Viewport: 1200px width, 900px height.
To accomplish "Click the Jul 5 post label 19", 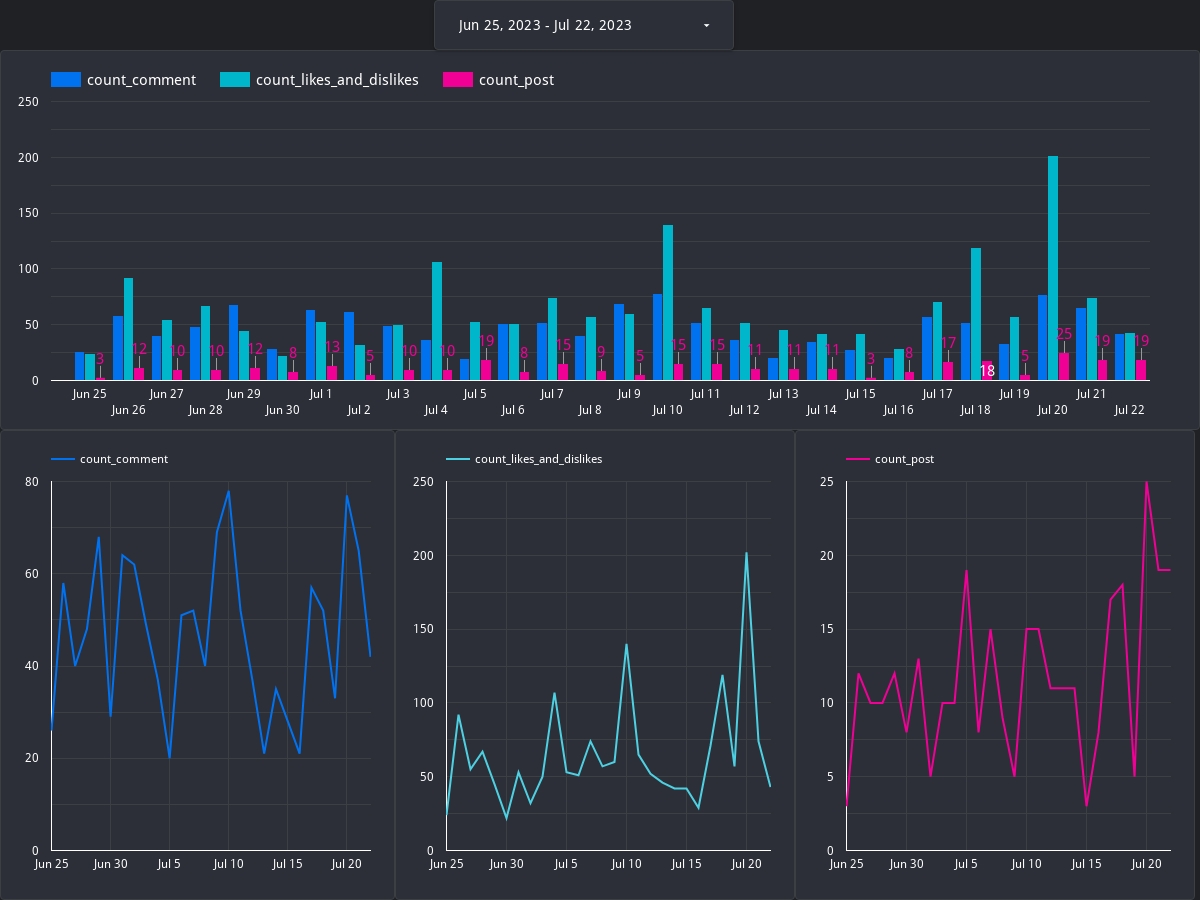I will 487,341.
